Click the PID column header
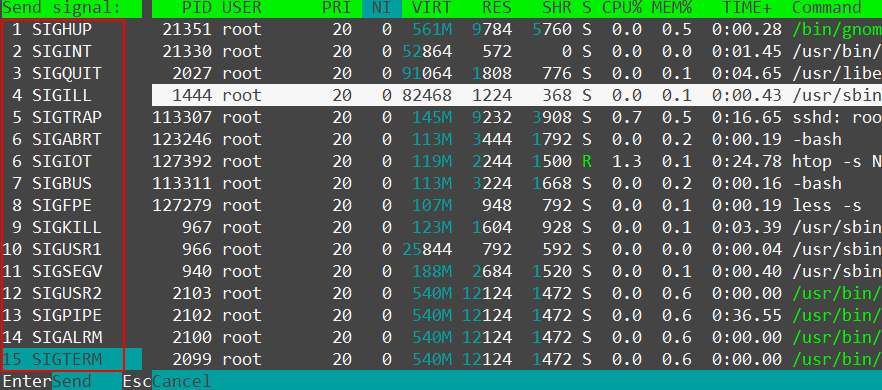The width and height of the screenshot is (882, 390). [x=197, y=8]
